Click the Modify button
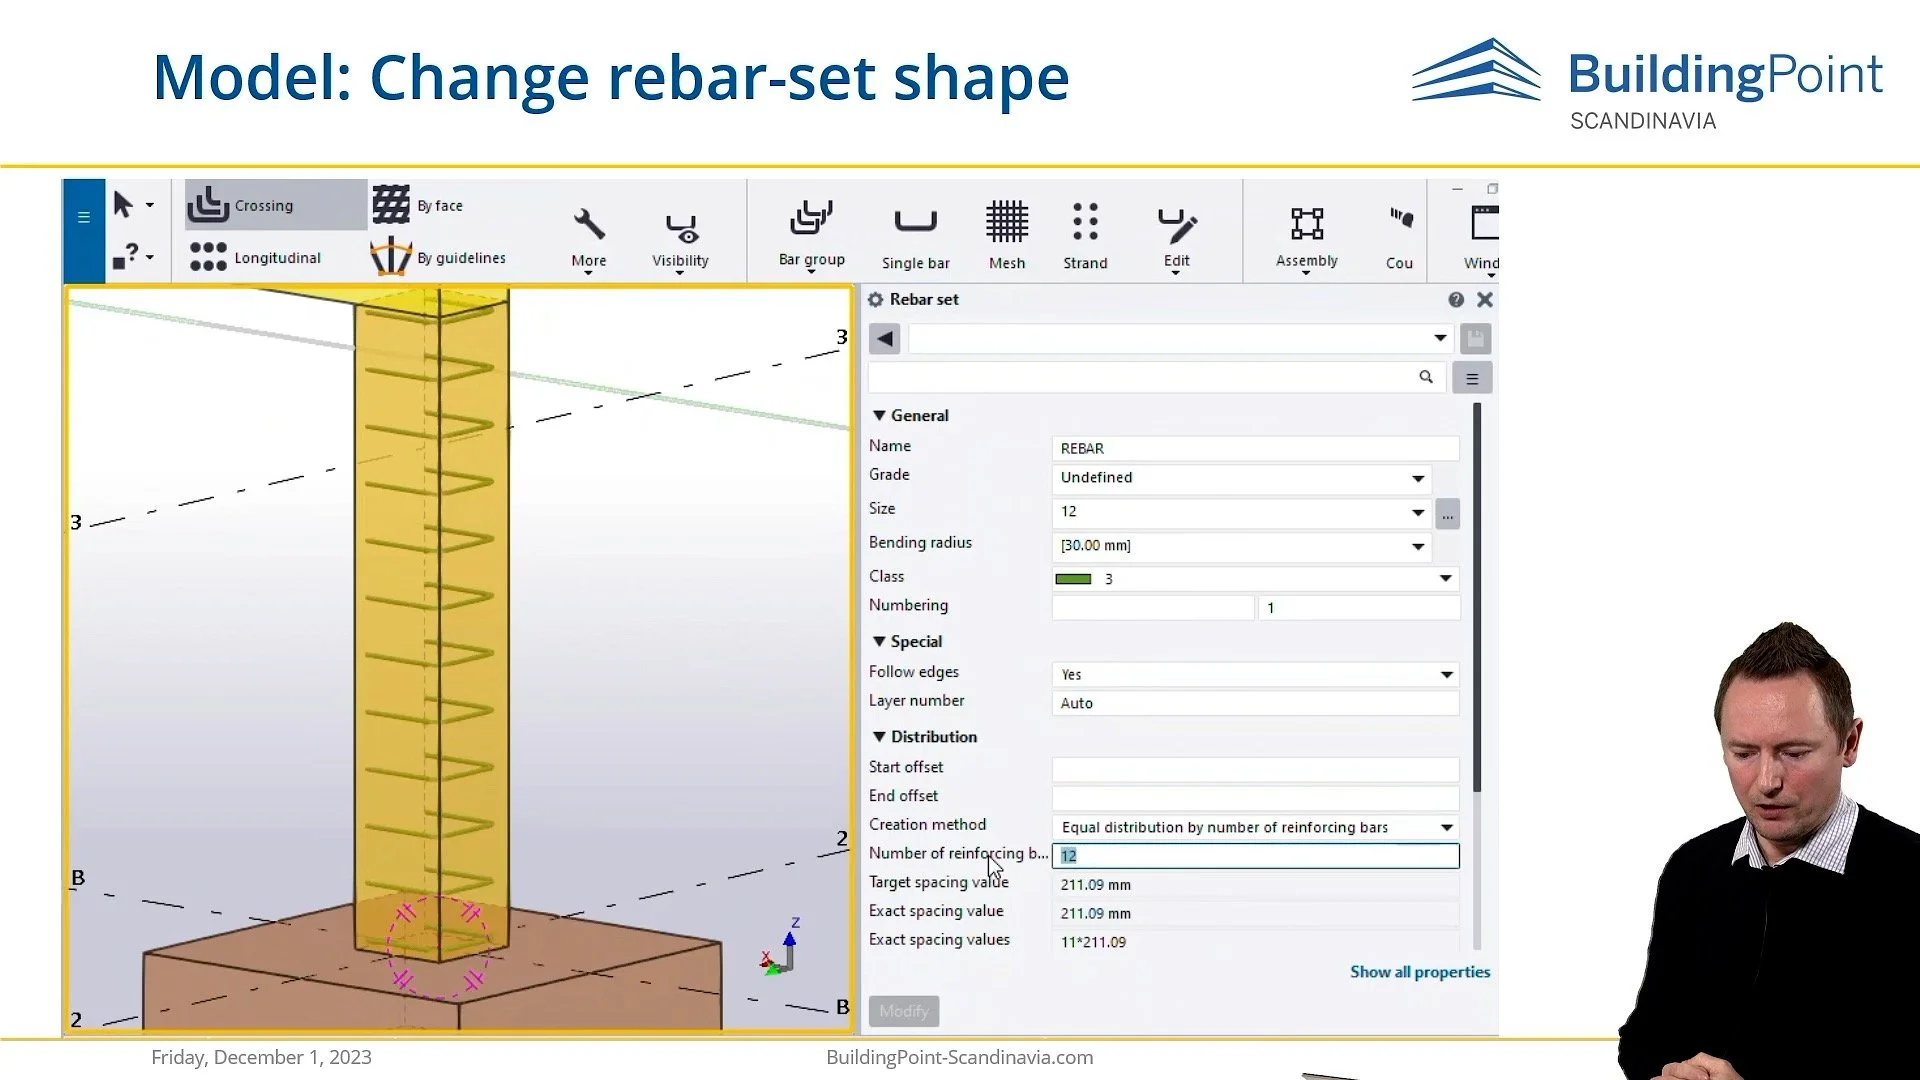The width and height of the screenshot is (1920, 1080). coord(904,1011)
